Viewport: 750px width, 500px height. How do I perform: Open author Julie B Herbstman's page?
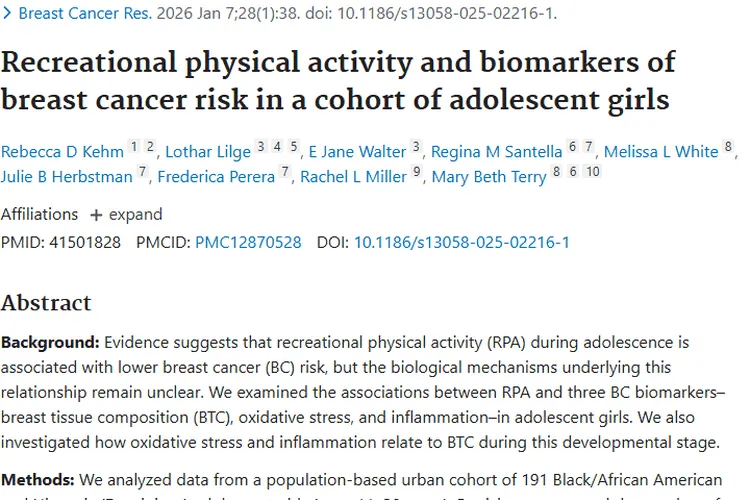[66, 177]
